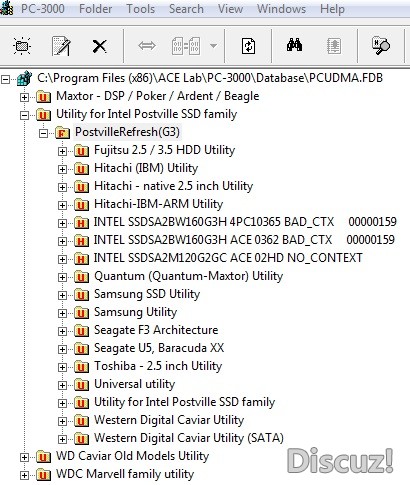Select the Samsung SSD Utility item

[147, 294]
